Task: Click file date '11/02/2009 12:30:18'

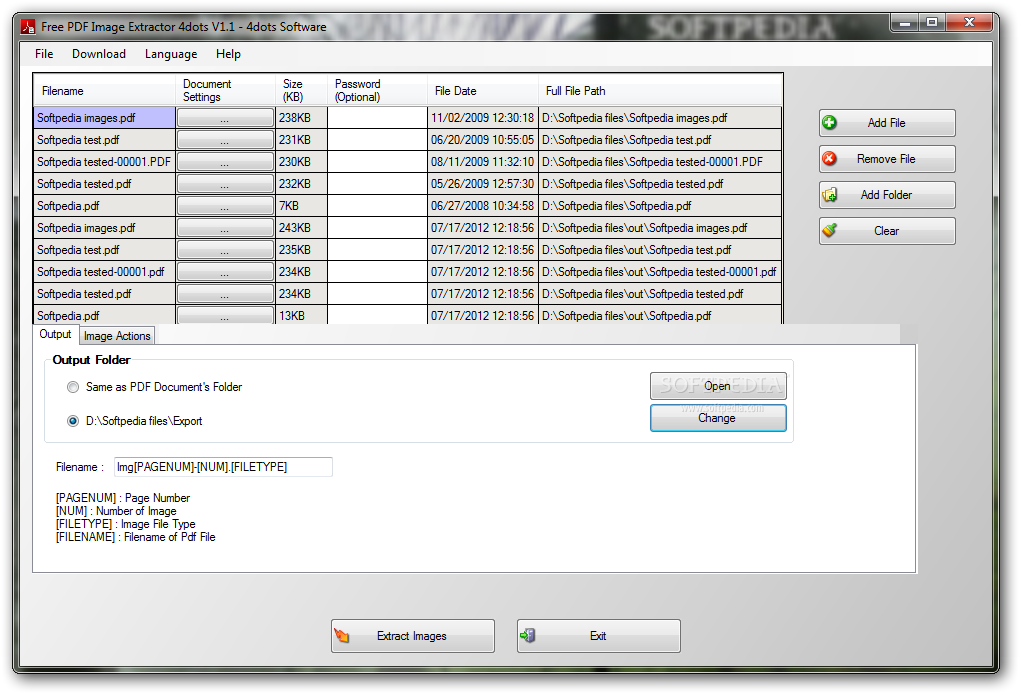Action: 483,118
